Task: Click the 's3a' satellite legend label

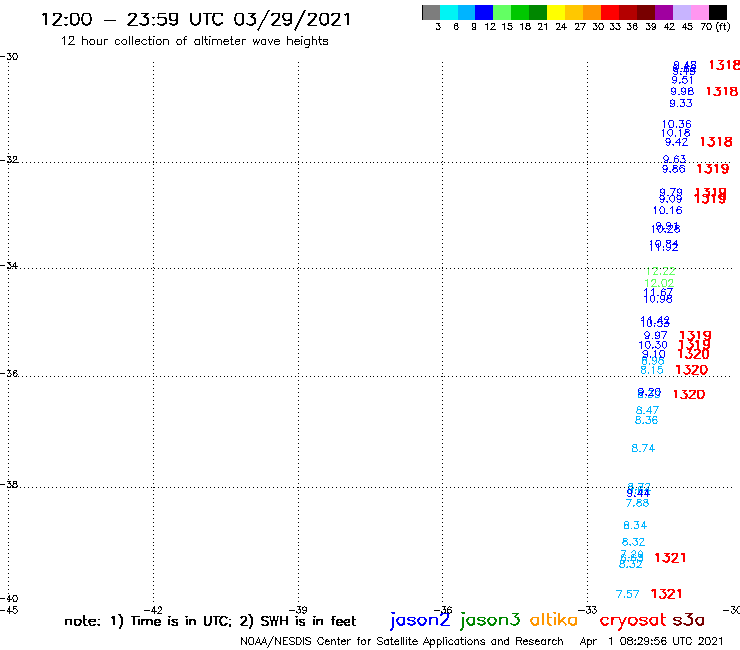Action: pyautogui.click(x=689, y=620)
